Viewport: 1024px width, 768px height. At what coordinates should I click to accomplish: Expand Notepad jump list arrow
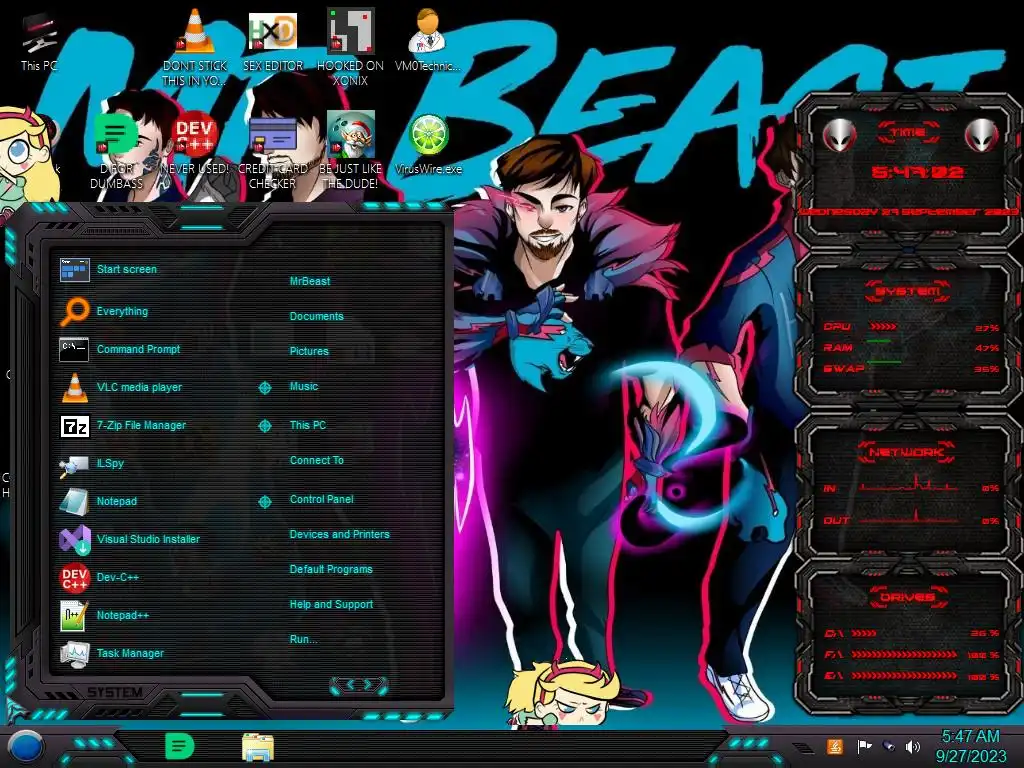pyautogui.click(x=264, y=502)
